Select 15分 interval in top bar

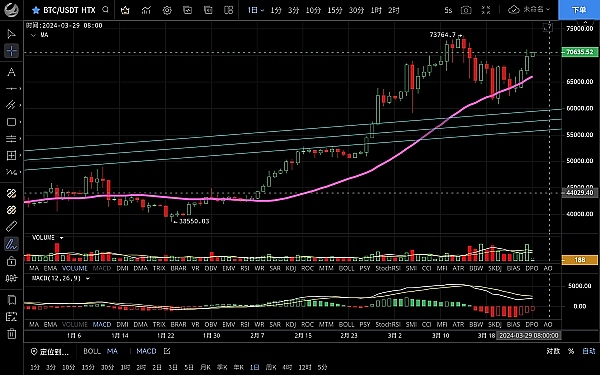click(334, 10)
